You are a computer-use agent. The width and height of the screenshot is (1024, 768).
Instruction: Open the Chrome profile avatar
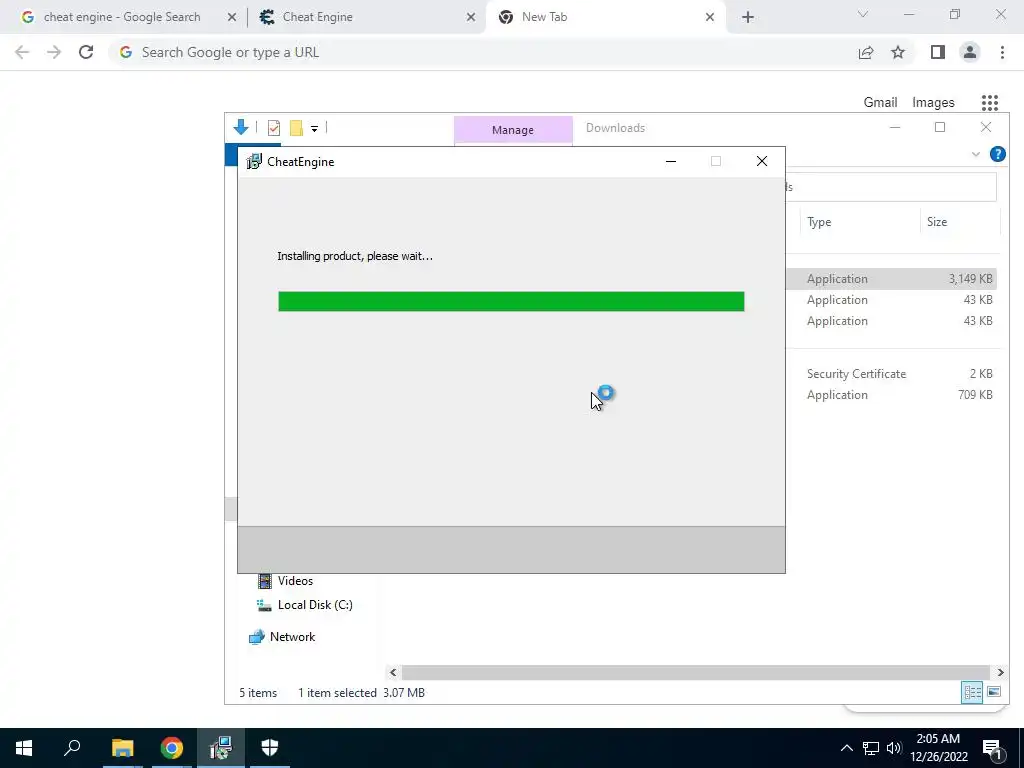pos(970,52)
